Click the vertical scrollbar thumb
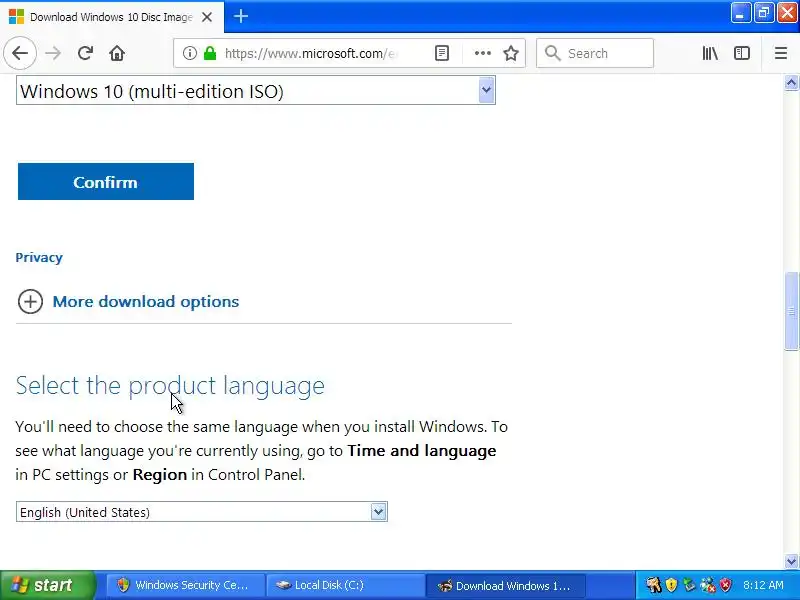800x600 pixels. pyautogui.click(x=791, y=311)
